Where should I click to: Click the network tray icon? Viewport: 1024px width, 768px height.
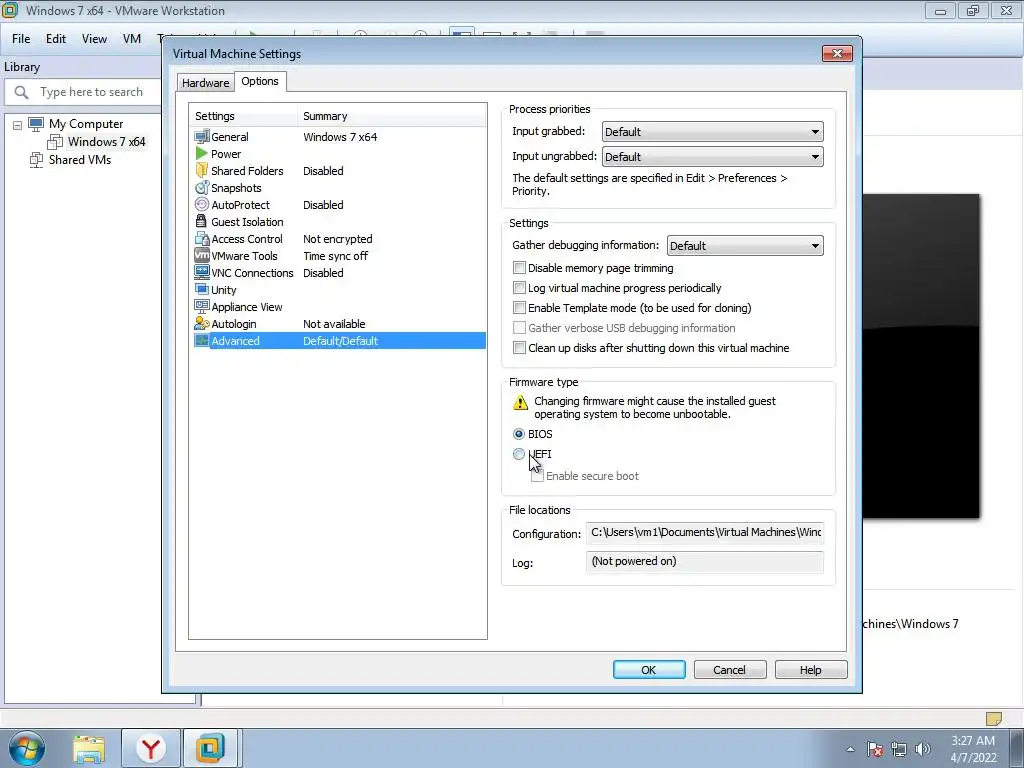point(899,749)
